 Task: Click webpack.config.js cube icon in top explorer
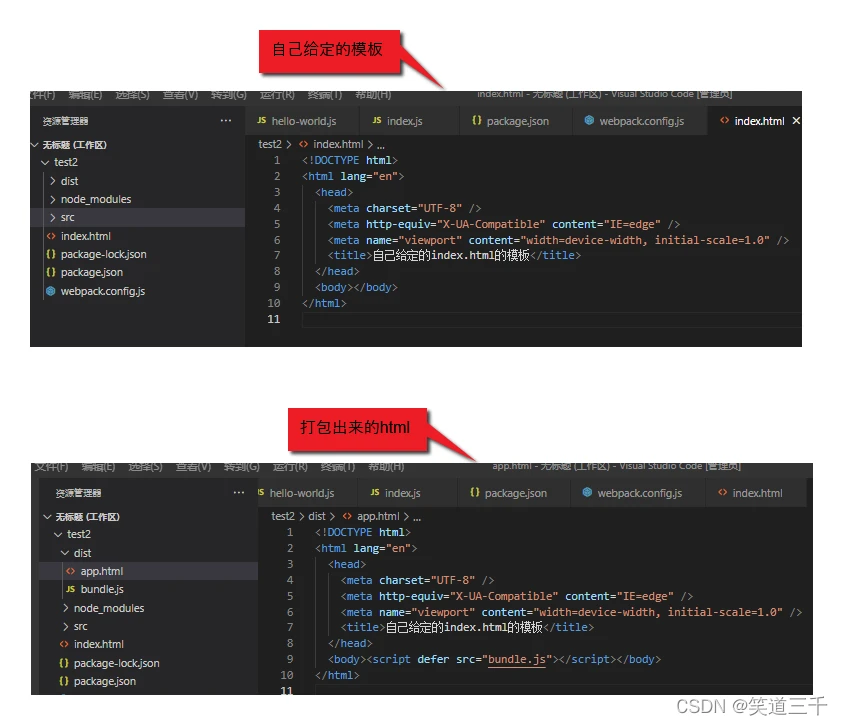click(x=51, y=291)
